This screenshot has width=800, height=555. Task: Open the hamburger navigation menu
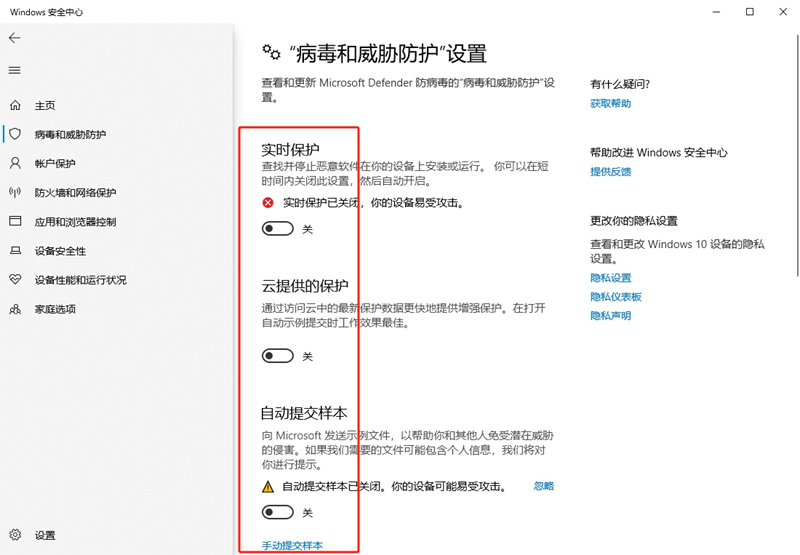15,70
